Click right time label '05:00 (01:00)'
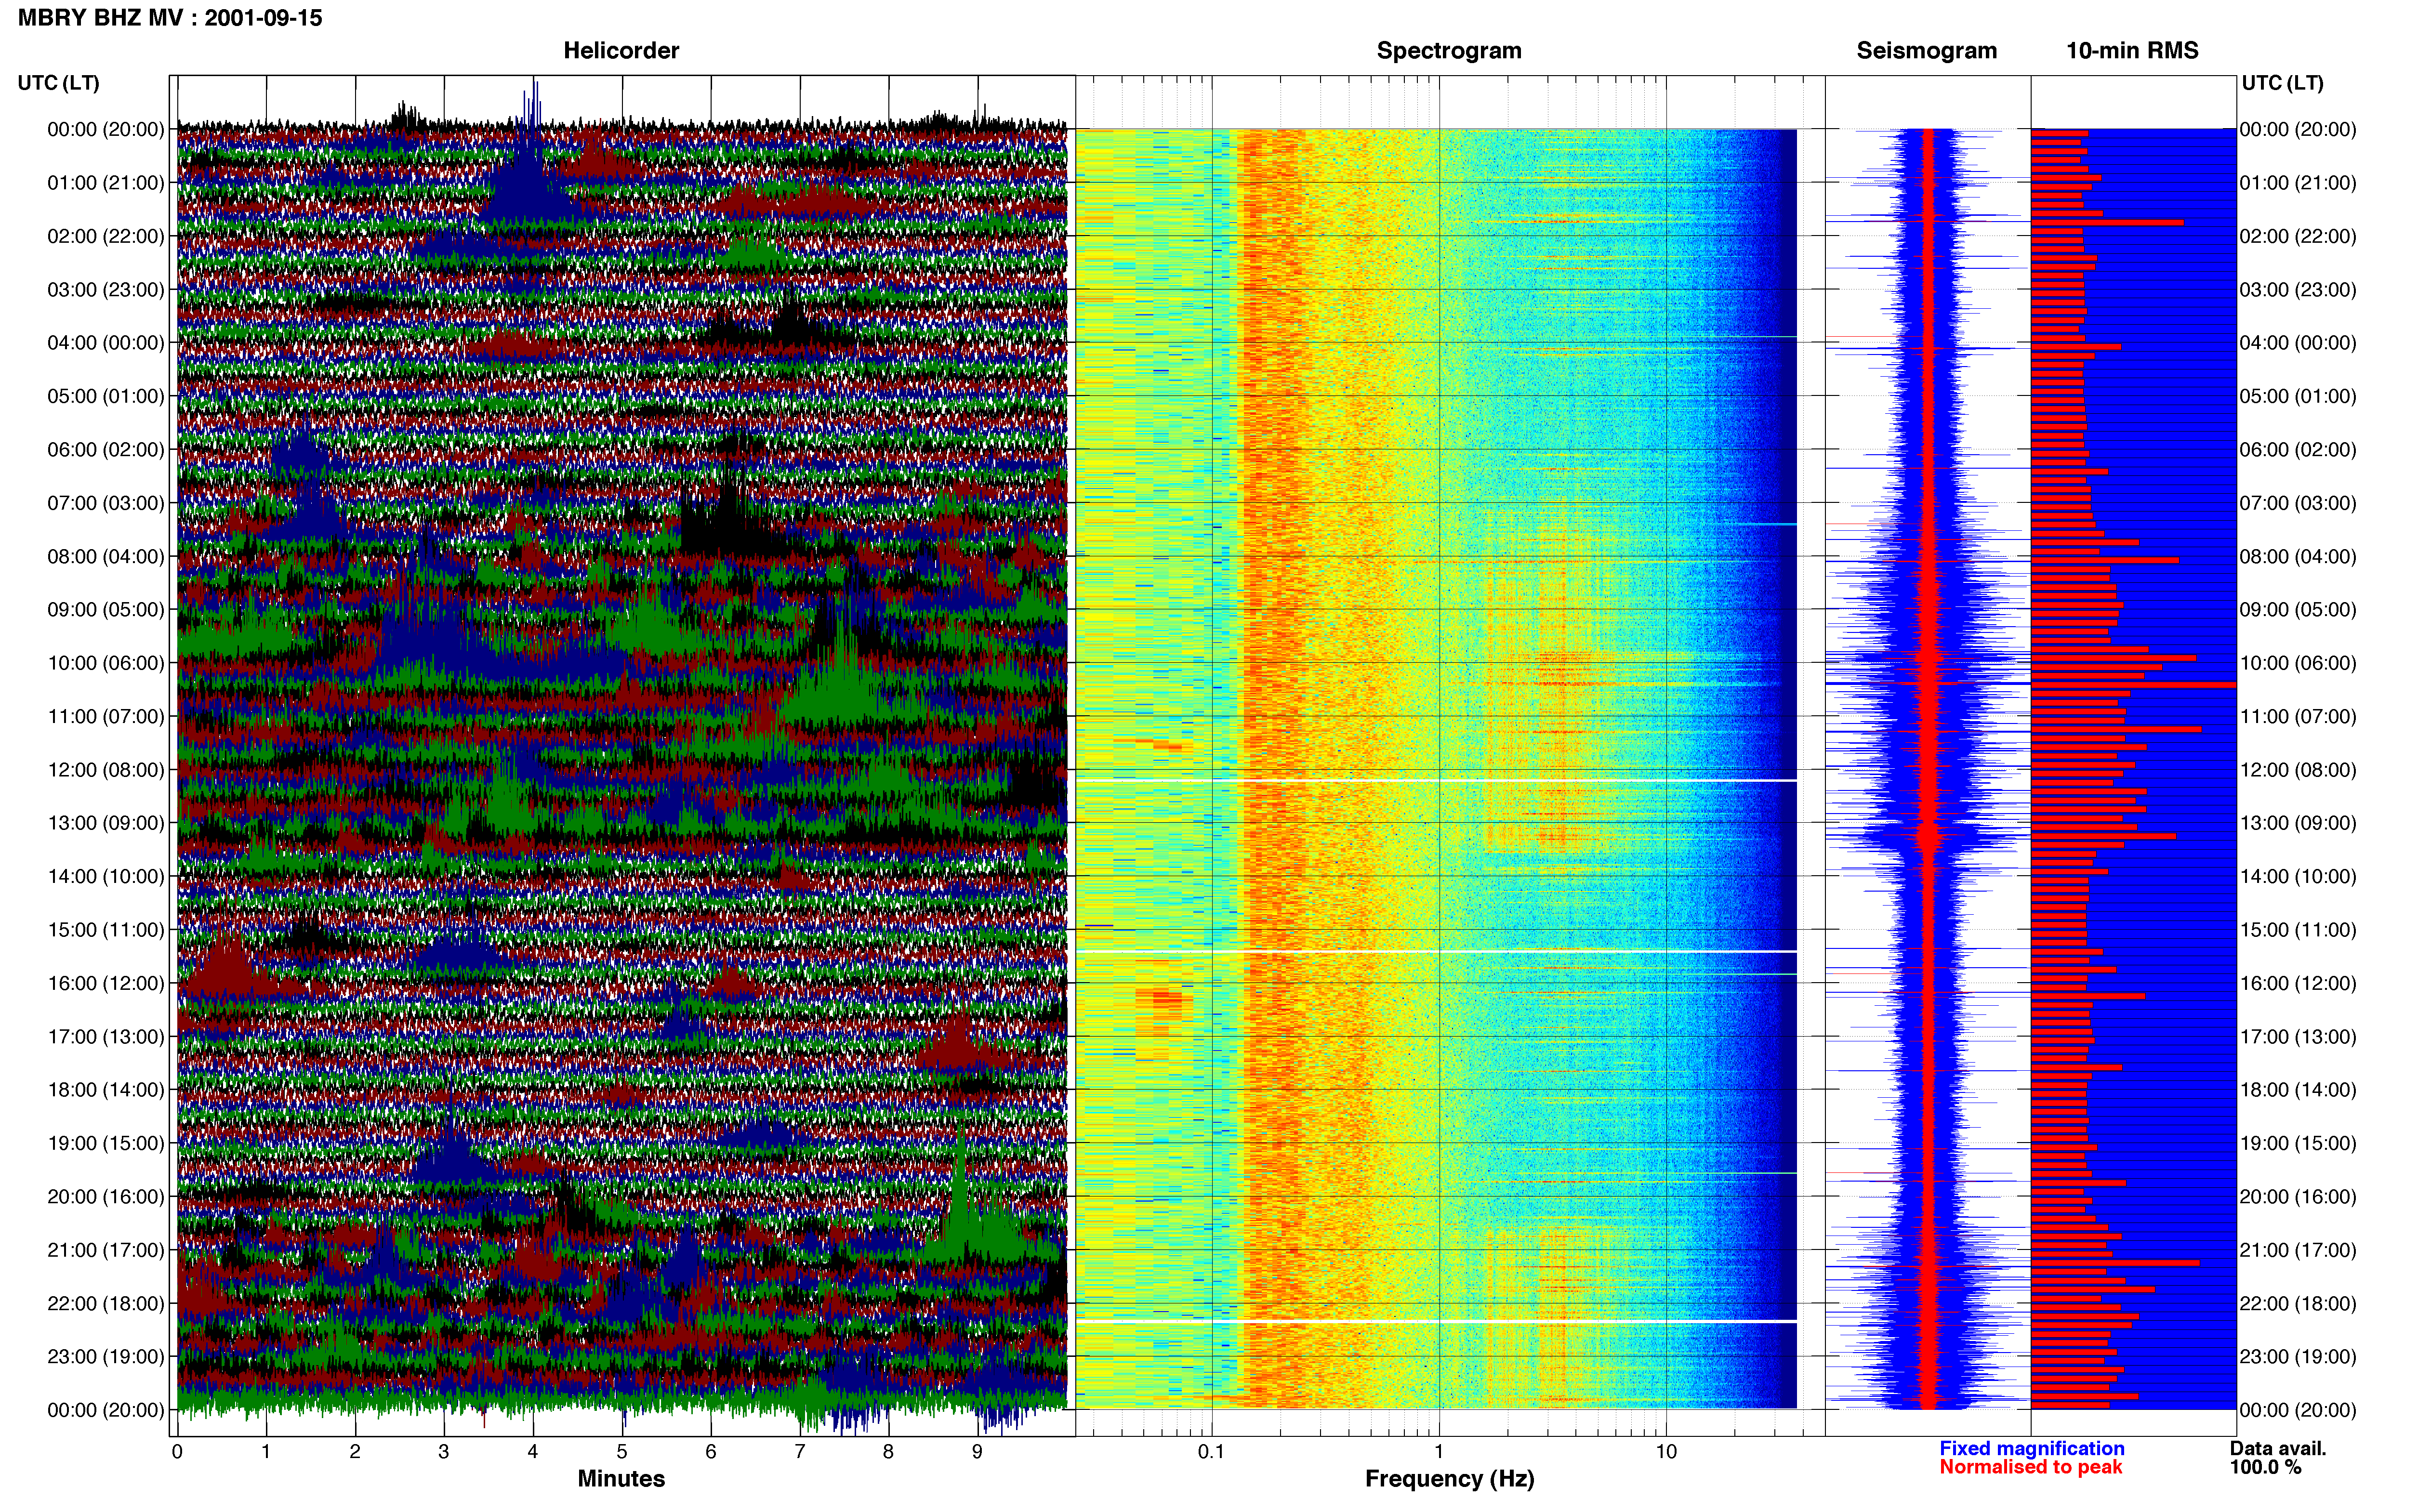The image size is (2418, 1512). (2298, 396)
